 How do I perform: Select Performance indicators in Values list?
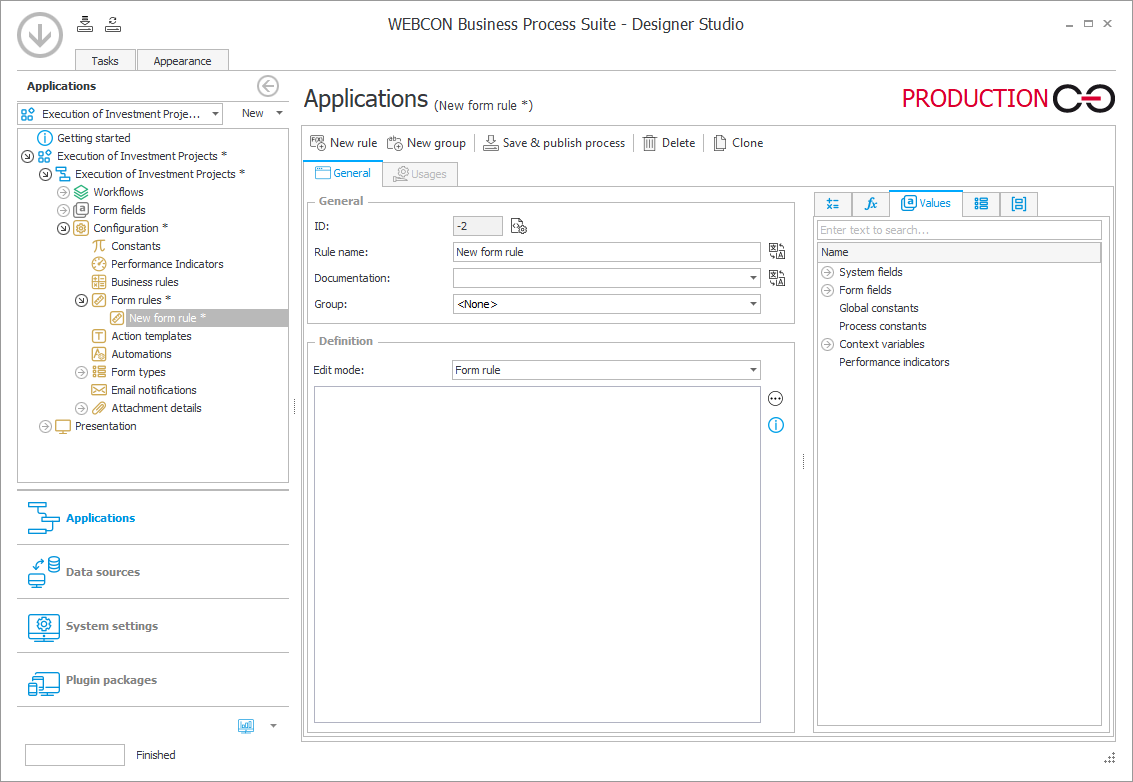point(894,362)
